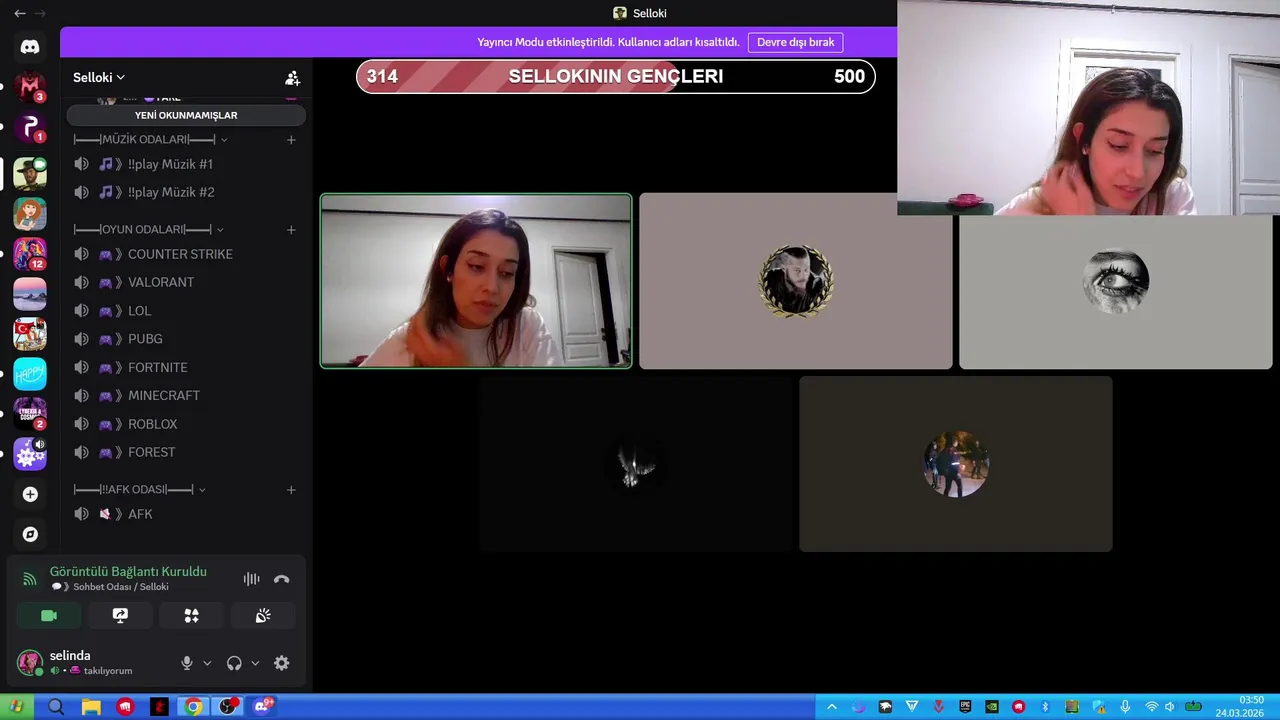Add channel to MÜZİK ODALARI category

[291, 140]
